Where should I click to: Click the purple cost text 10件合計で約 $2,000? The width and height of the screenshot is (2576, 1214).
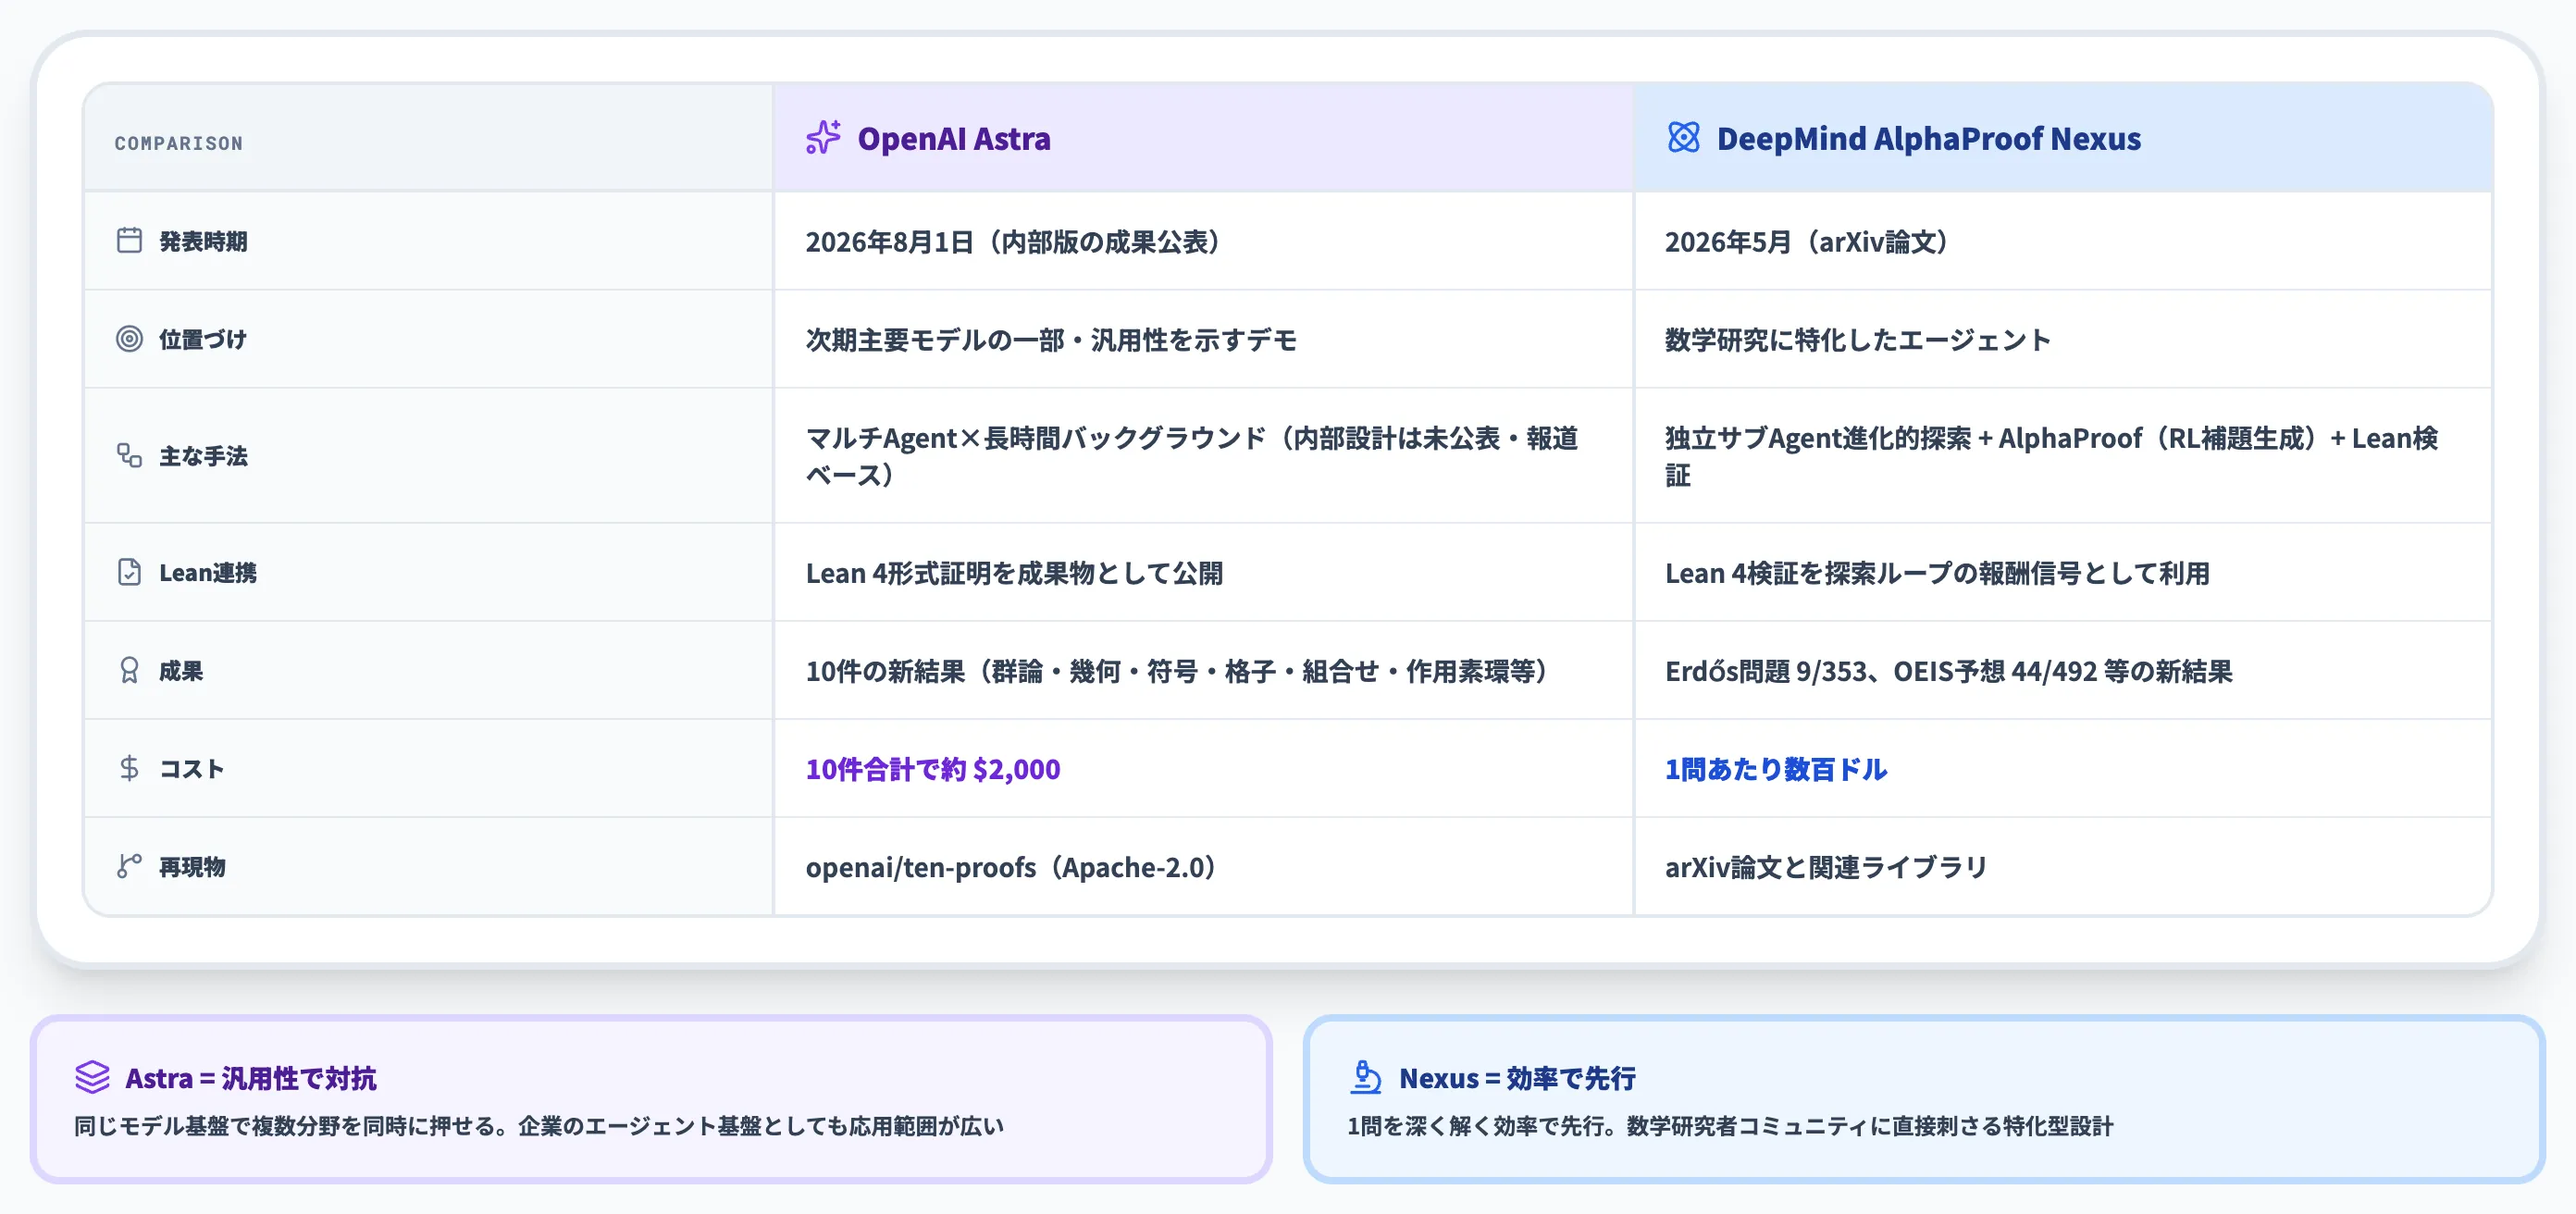[x=933, y=769]
